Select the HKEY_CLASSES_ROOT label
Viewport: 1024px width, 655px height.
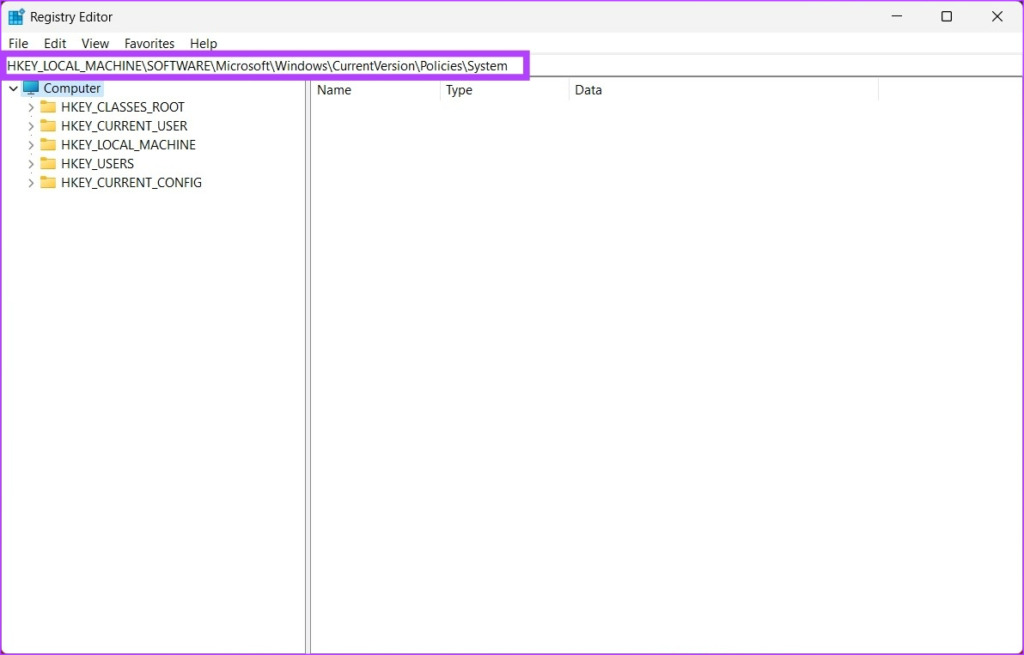(123, 107)
